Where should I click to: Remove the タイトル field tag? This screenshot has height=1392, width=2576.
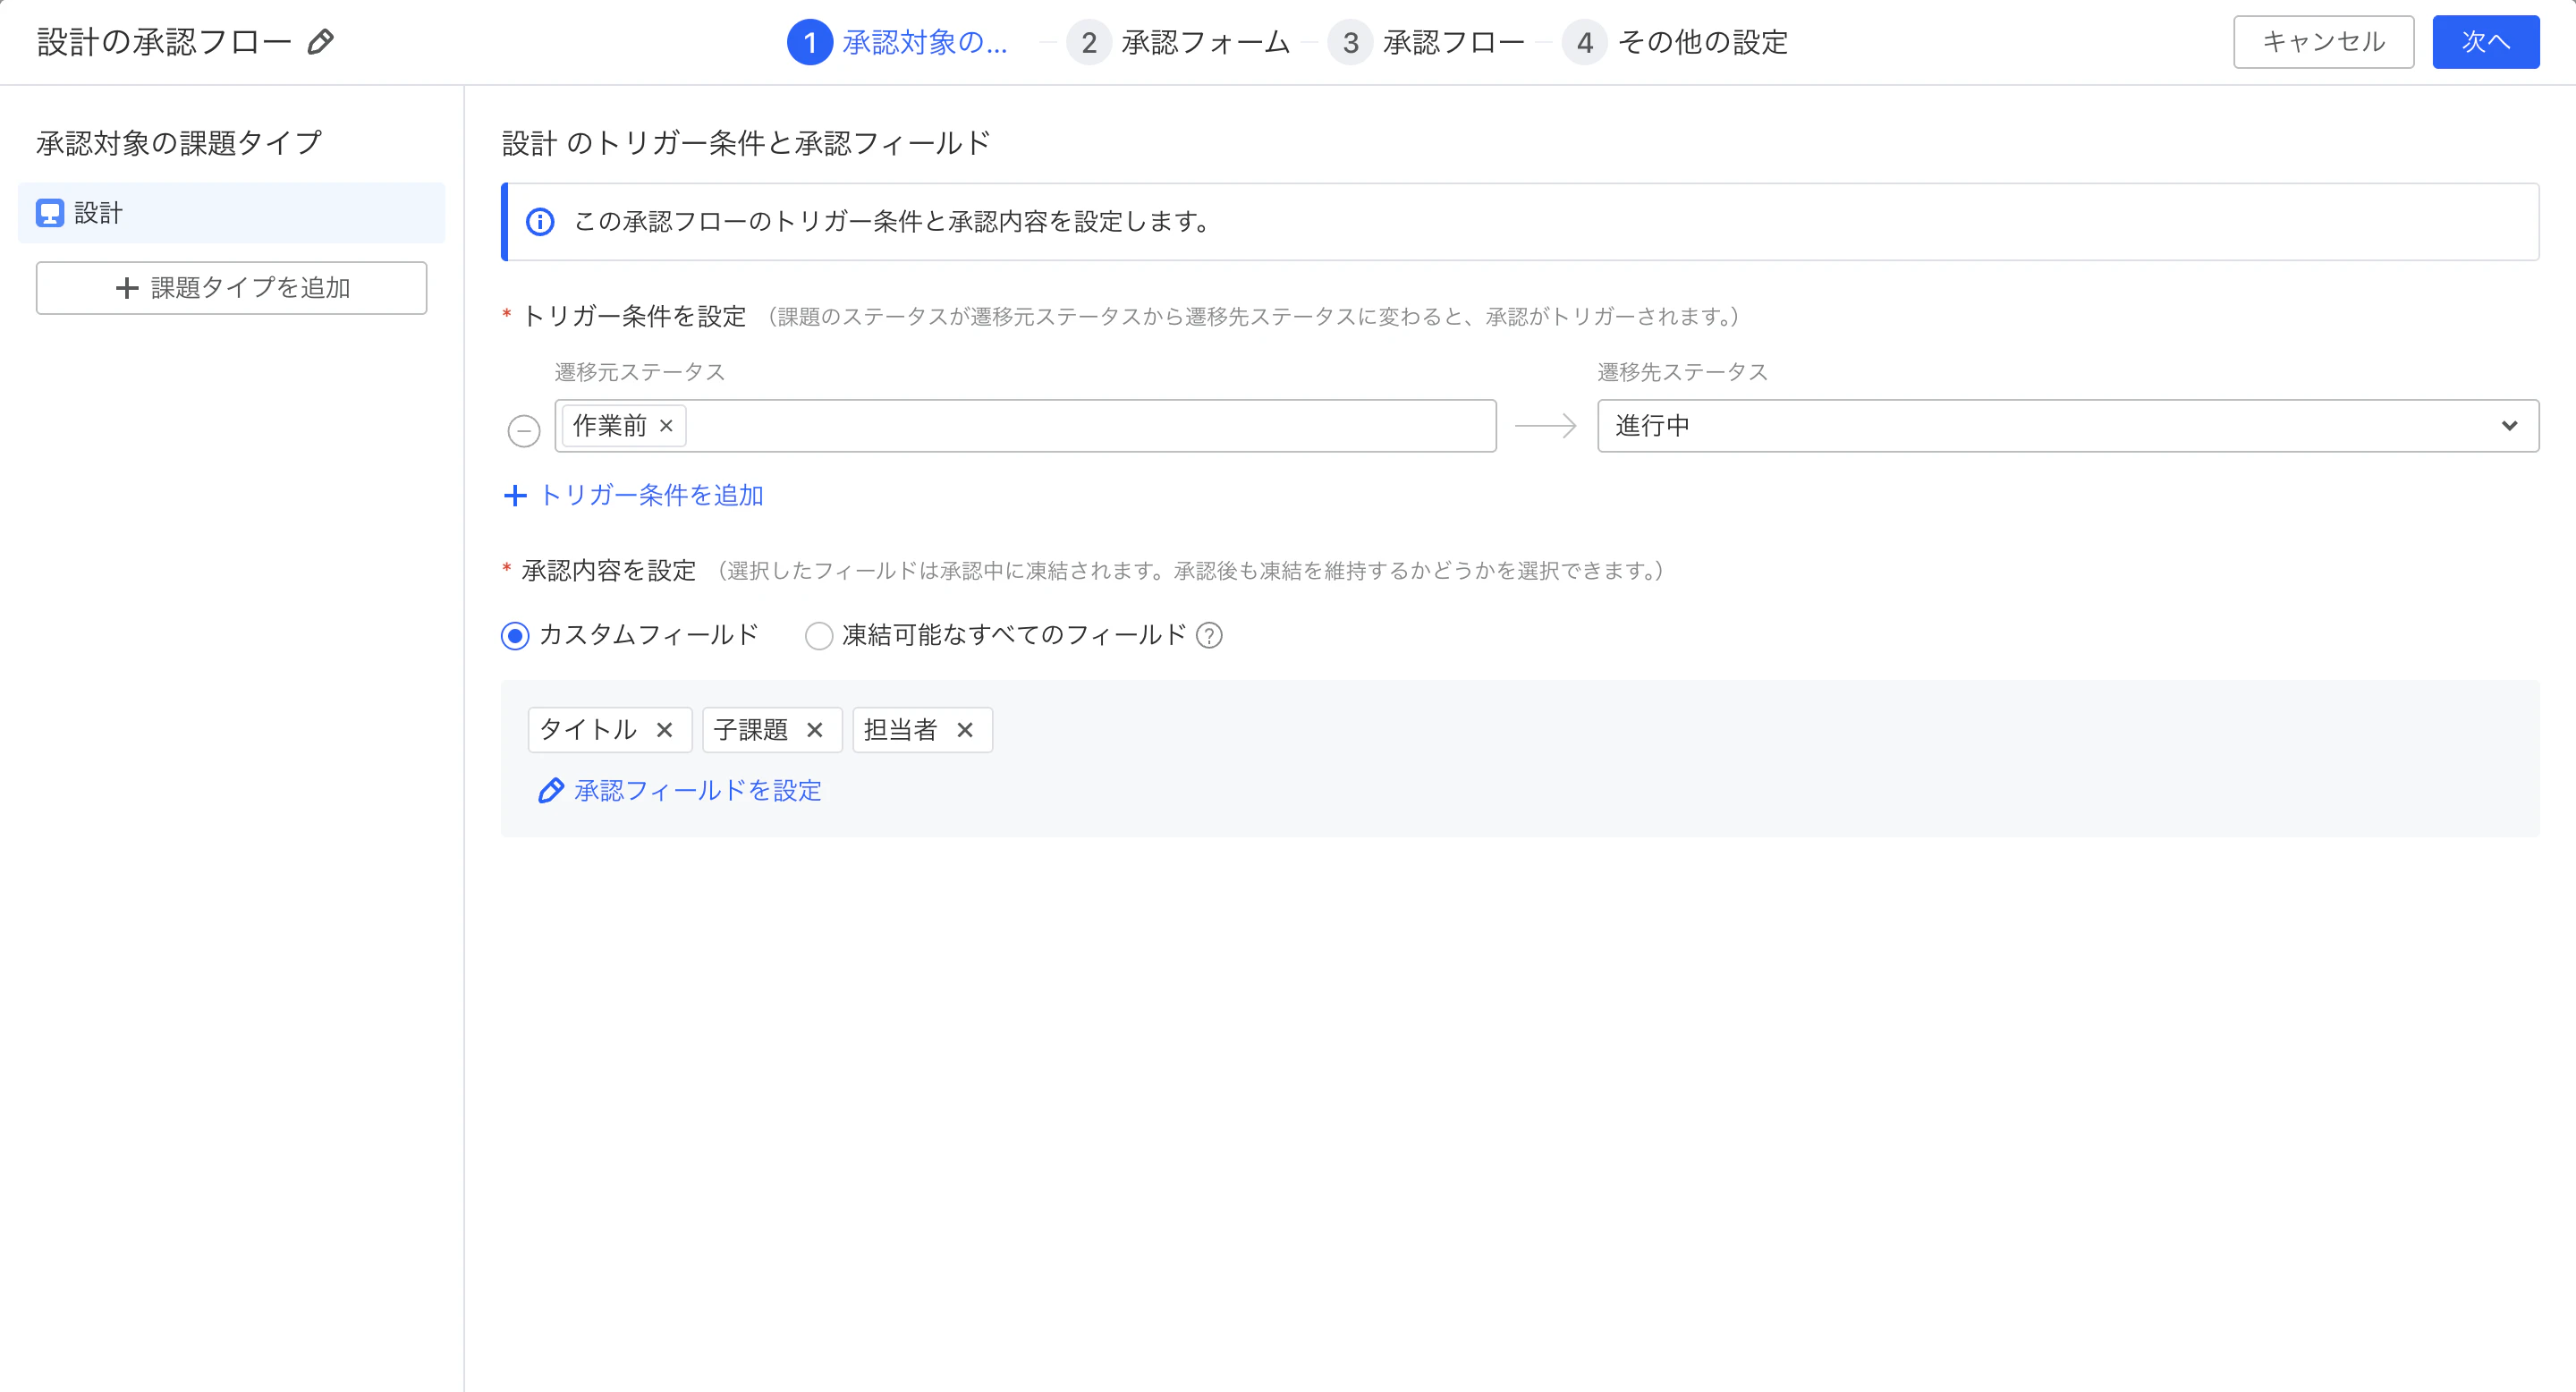664,730
